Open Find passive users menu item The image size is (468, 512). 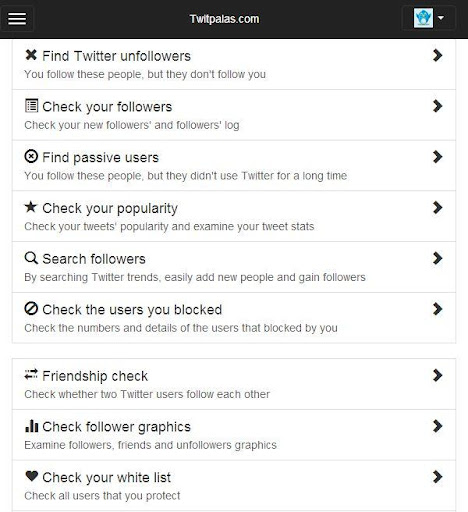[234, 166]
